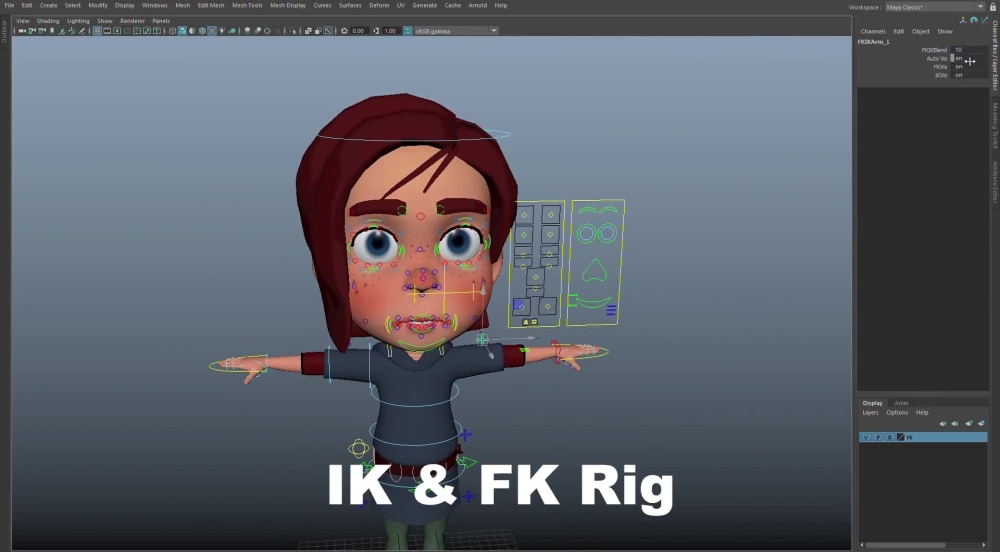Click the gamma value field showing 1.00
This screenshot has height=552, width=1000.
click(390, 31)
